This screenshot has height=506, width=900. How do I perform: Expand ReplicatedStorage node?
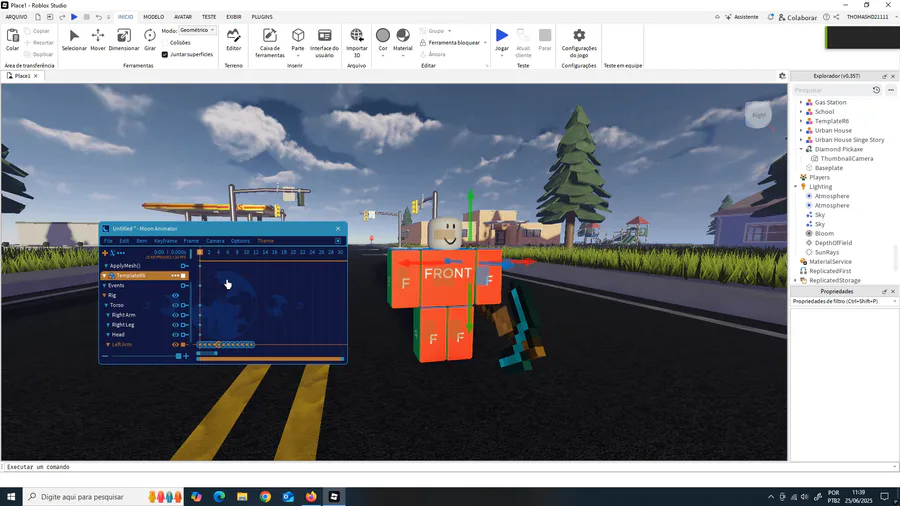click(x=796, y=281)
